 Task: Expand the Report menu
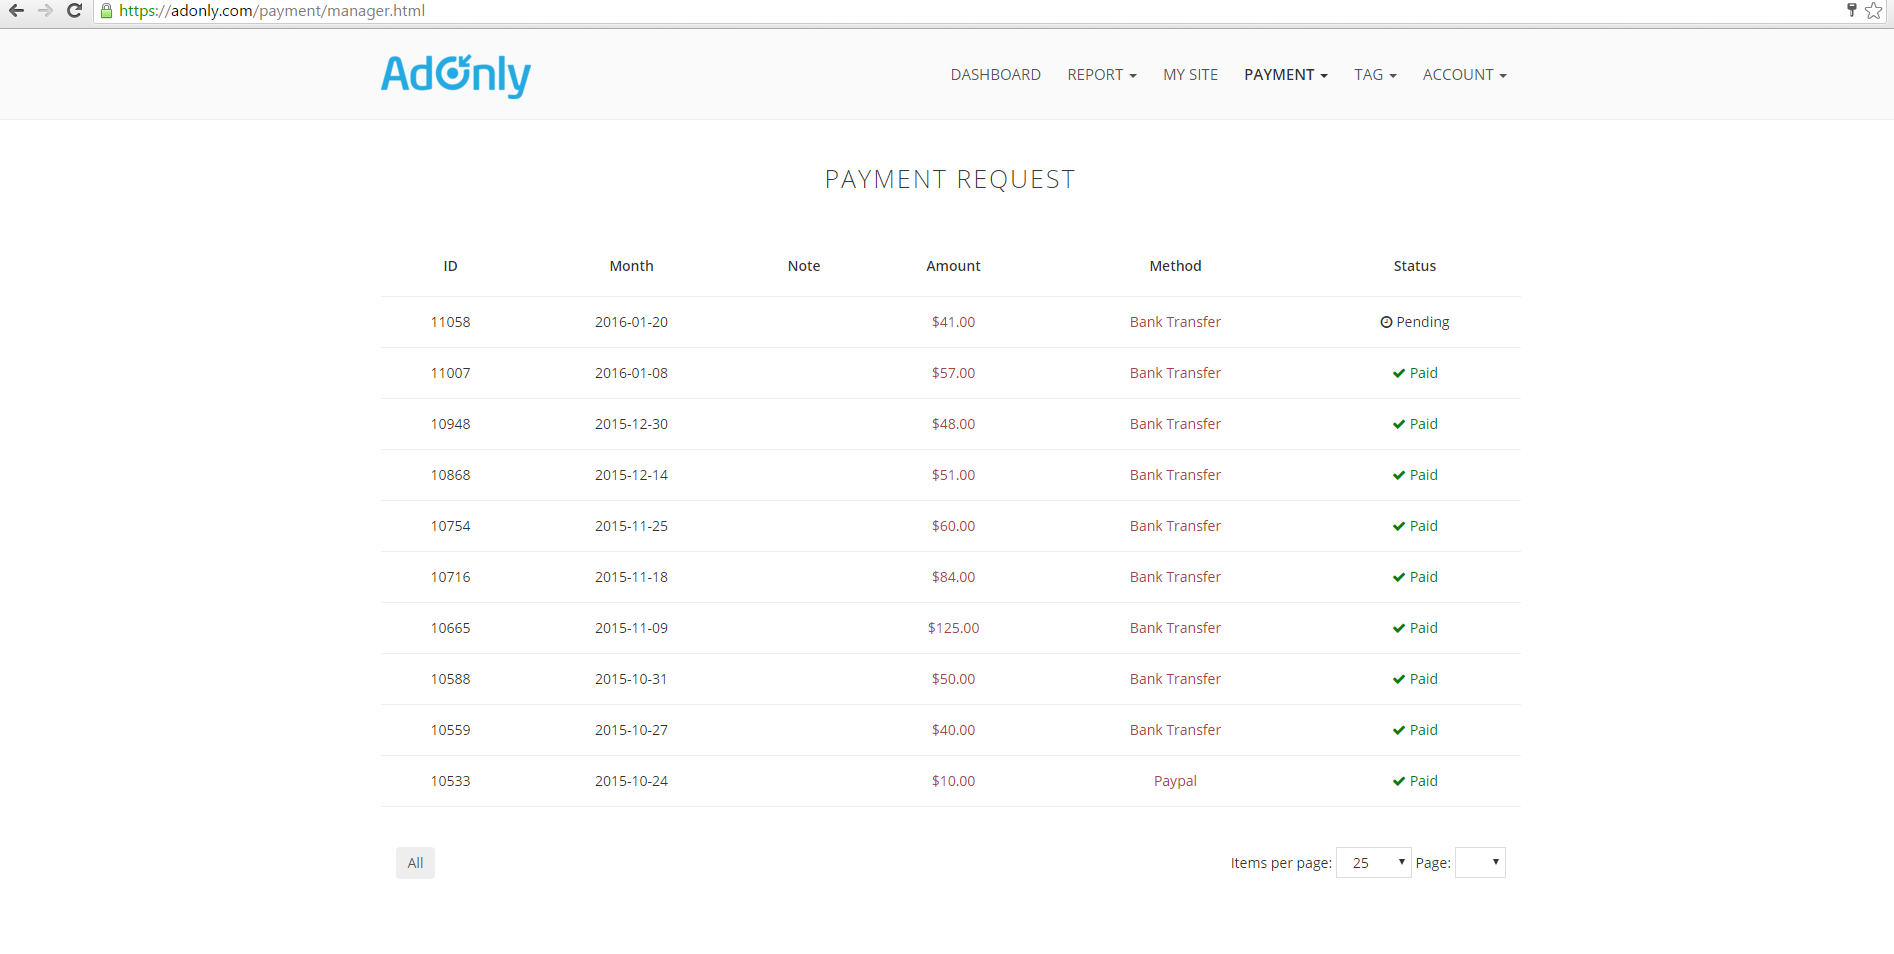pos(1102,75)
